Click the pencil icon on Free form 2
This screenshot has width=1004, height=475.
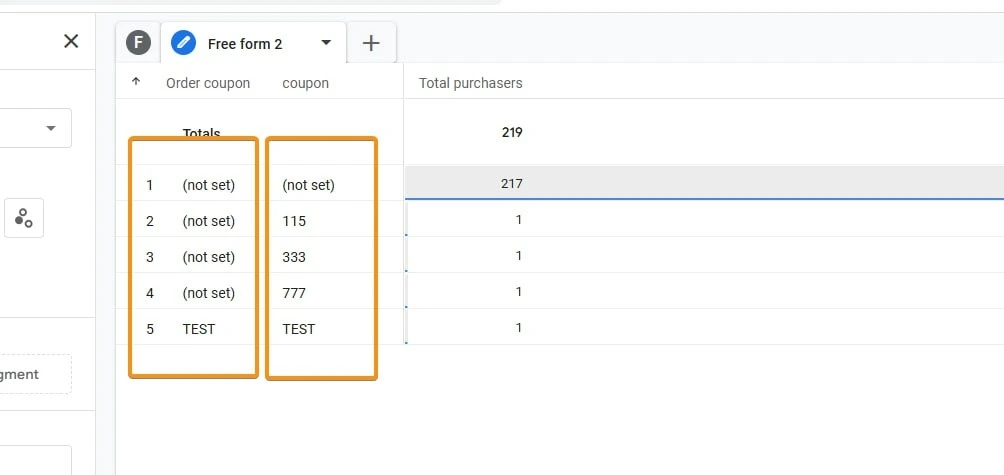pyautogui.click(x=183, y=43)
